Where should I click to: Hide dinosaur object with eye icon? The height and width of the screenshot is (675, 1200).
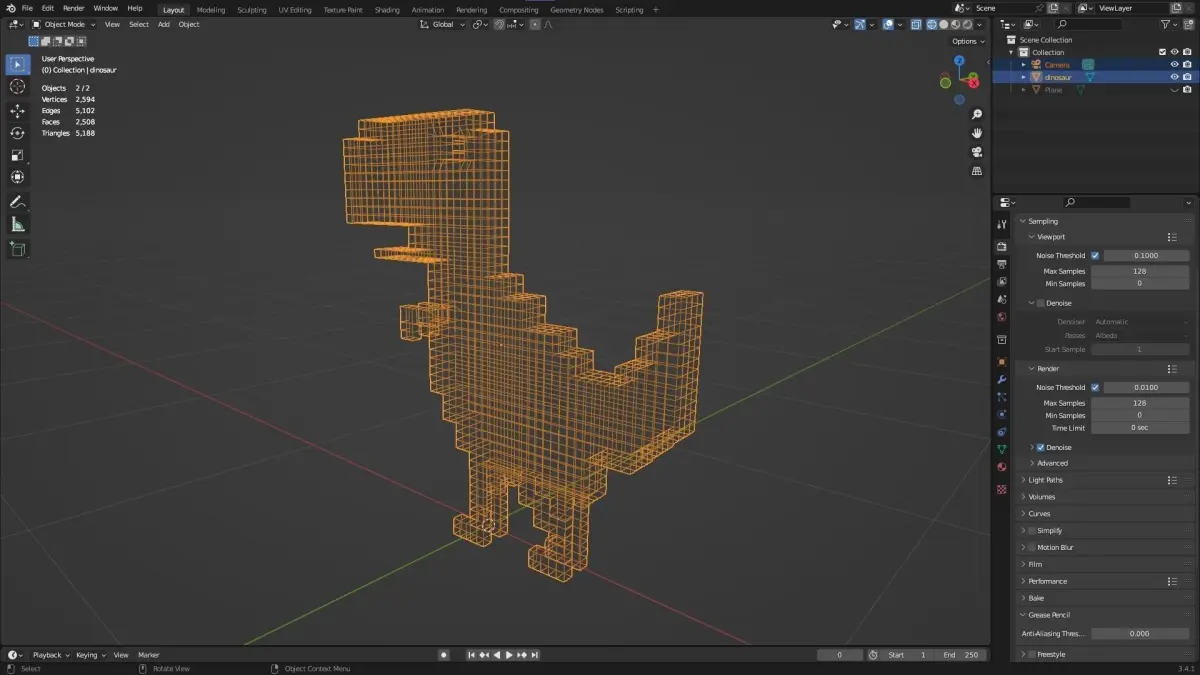pos(1175,77)
